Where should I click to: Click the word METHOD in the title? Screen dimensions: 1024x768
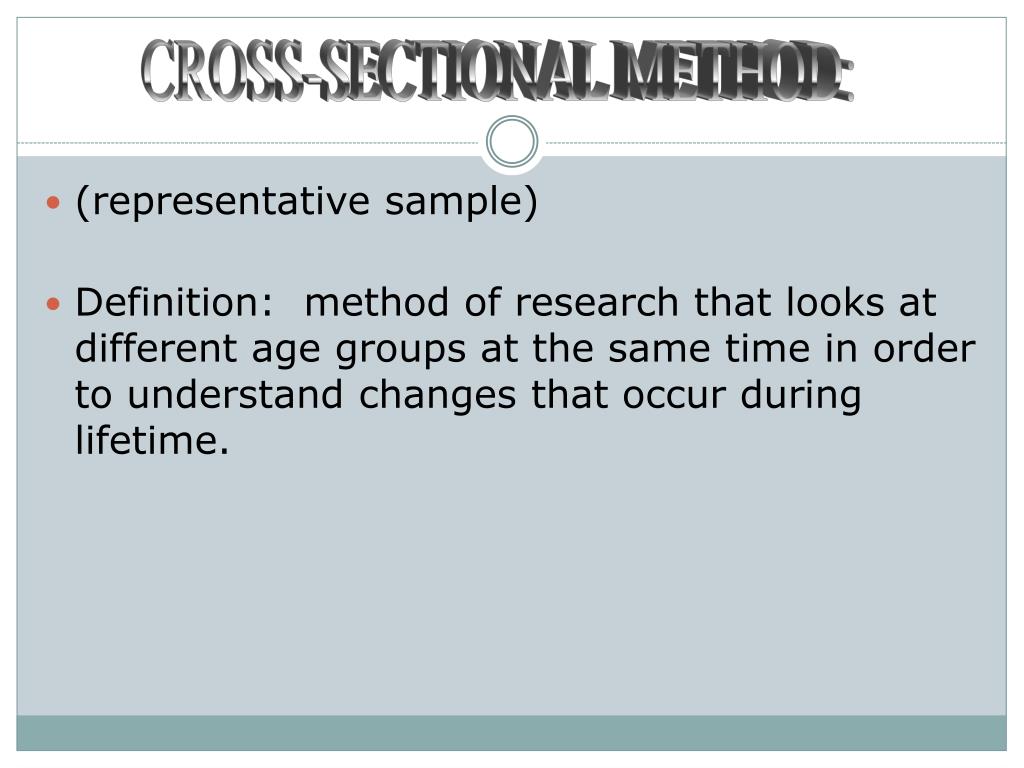click(x=731, y=71)
